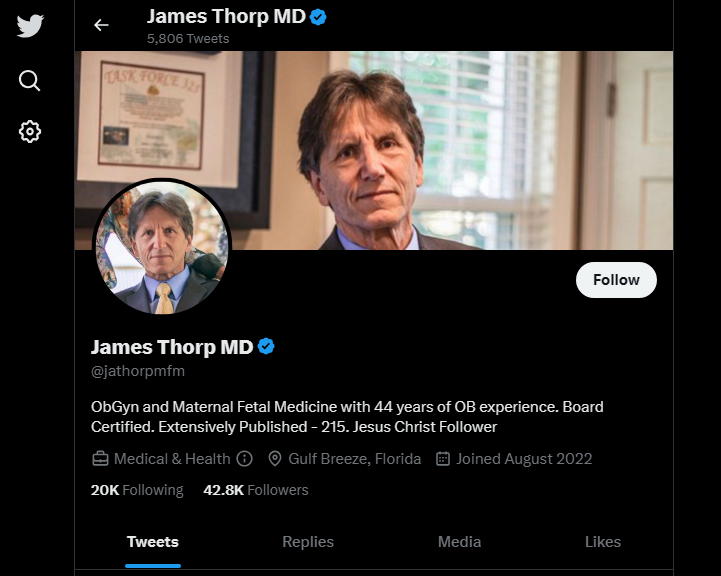Click calendar icon near Joined August 2022

click(442, 459)
